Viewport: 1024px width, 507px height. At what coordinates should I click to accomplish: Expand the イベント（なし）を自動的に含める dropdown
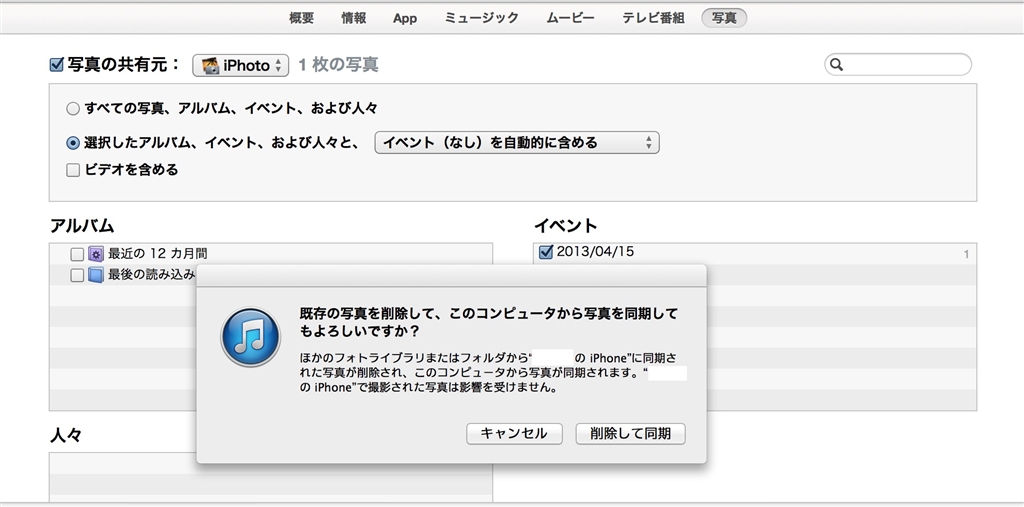pyautogui.click(x=516, y=143)
